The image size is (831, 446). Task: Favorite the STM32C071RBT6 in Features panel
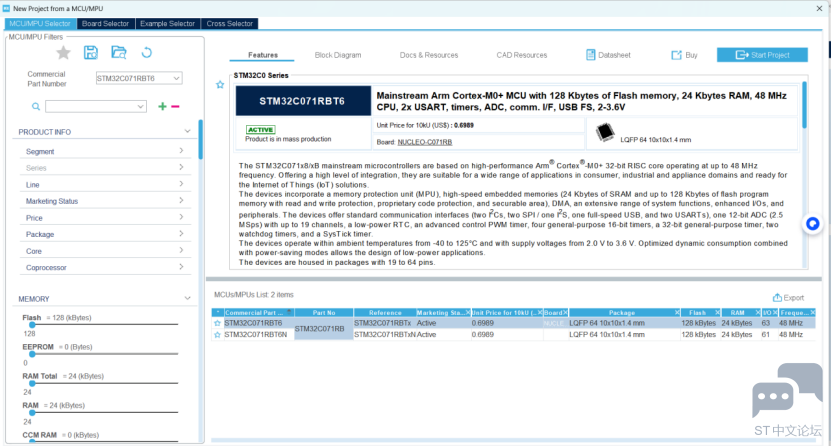220,85
